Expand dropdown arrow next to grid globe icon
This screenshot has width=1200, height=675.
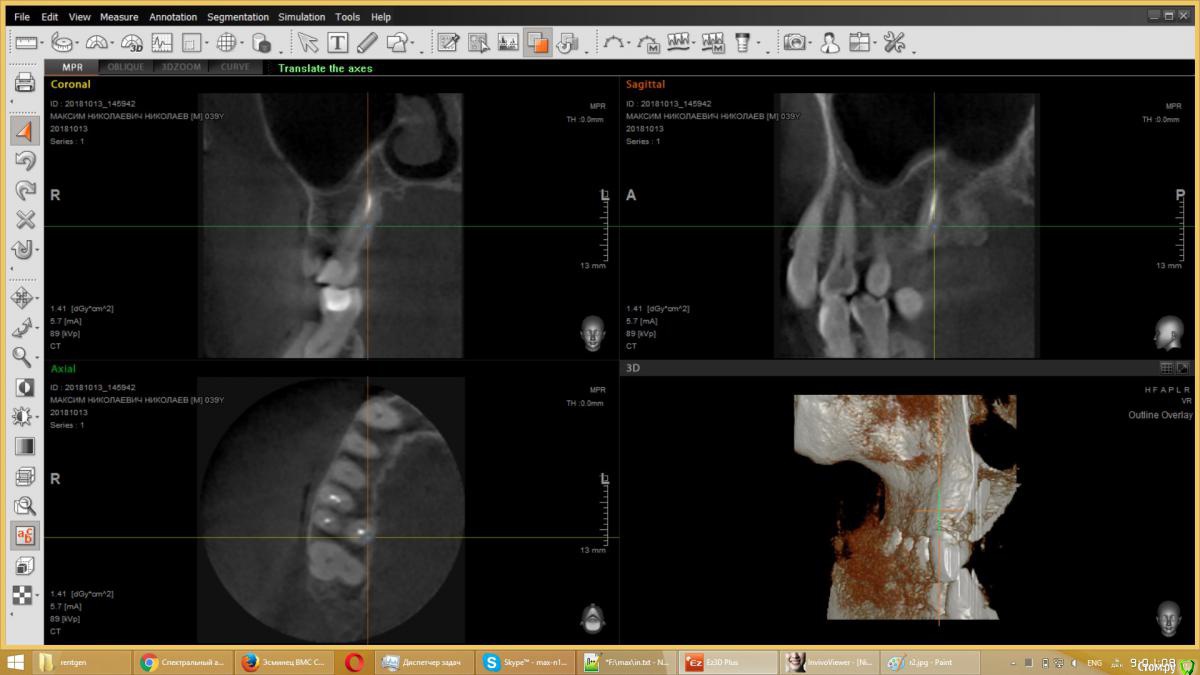coord(241,43)
